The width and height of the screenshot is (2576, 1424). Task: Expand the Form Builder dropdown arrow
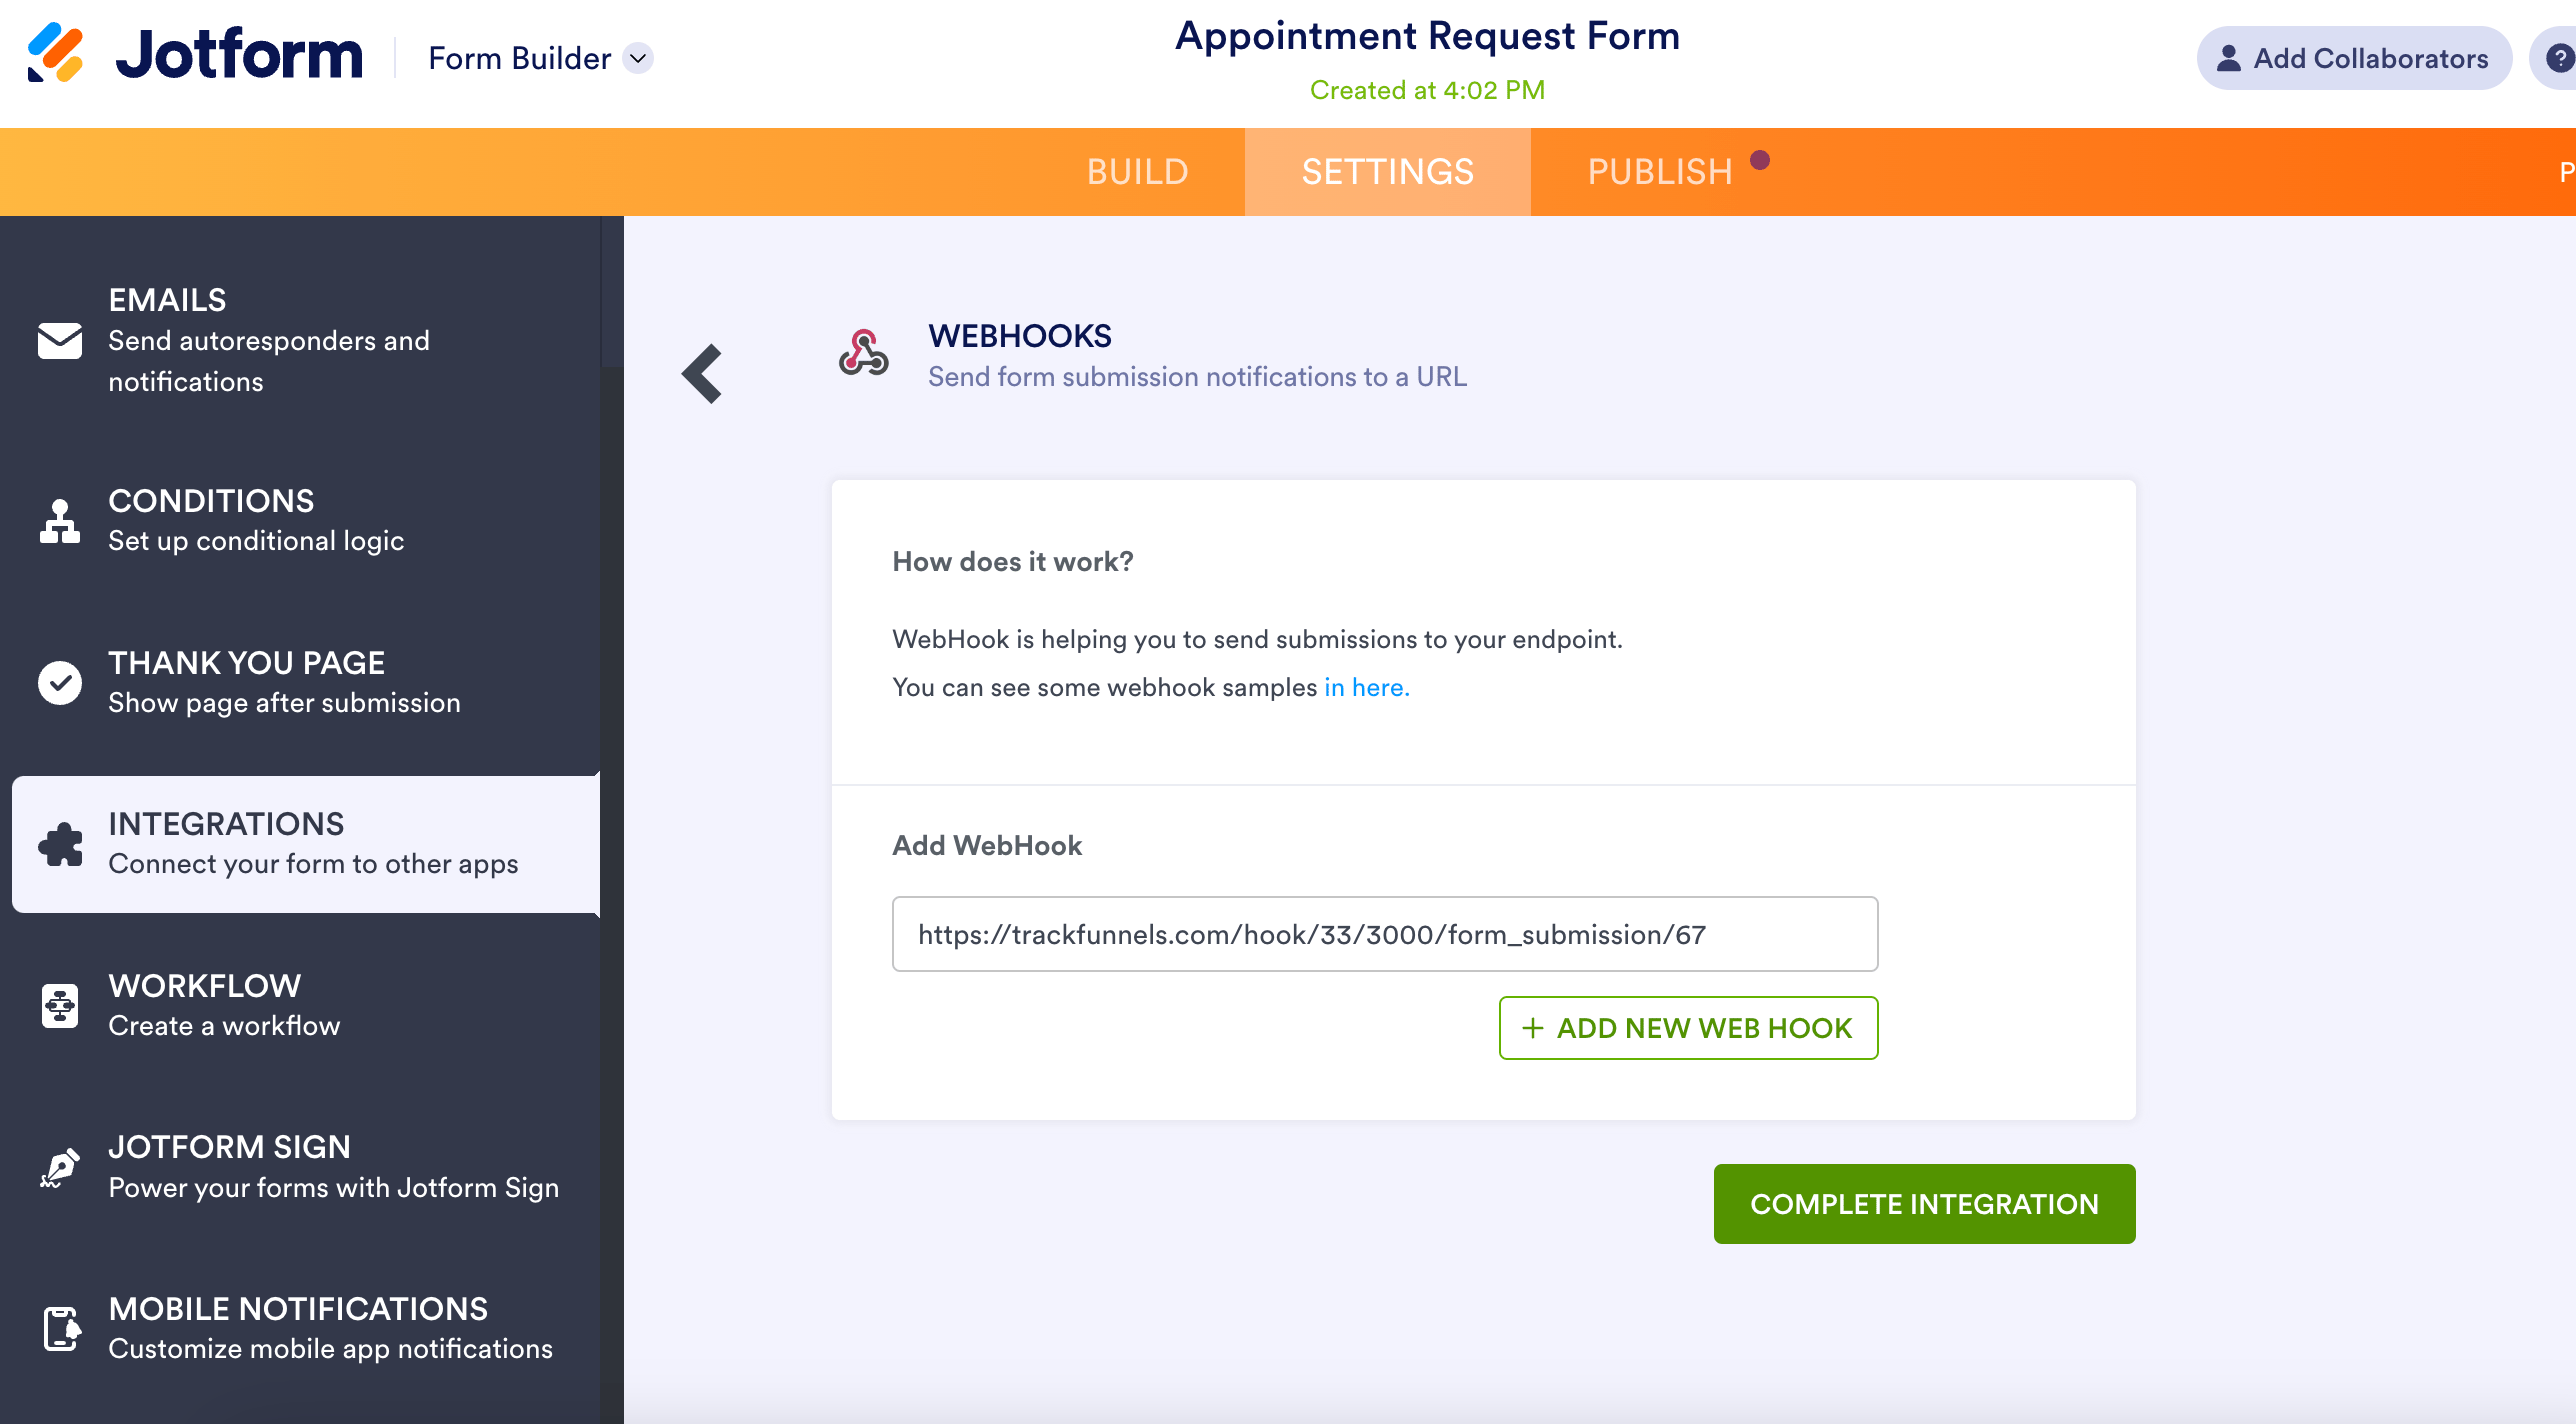click(638, 58)
